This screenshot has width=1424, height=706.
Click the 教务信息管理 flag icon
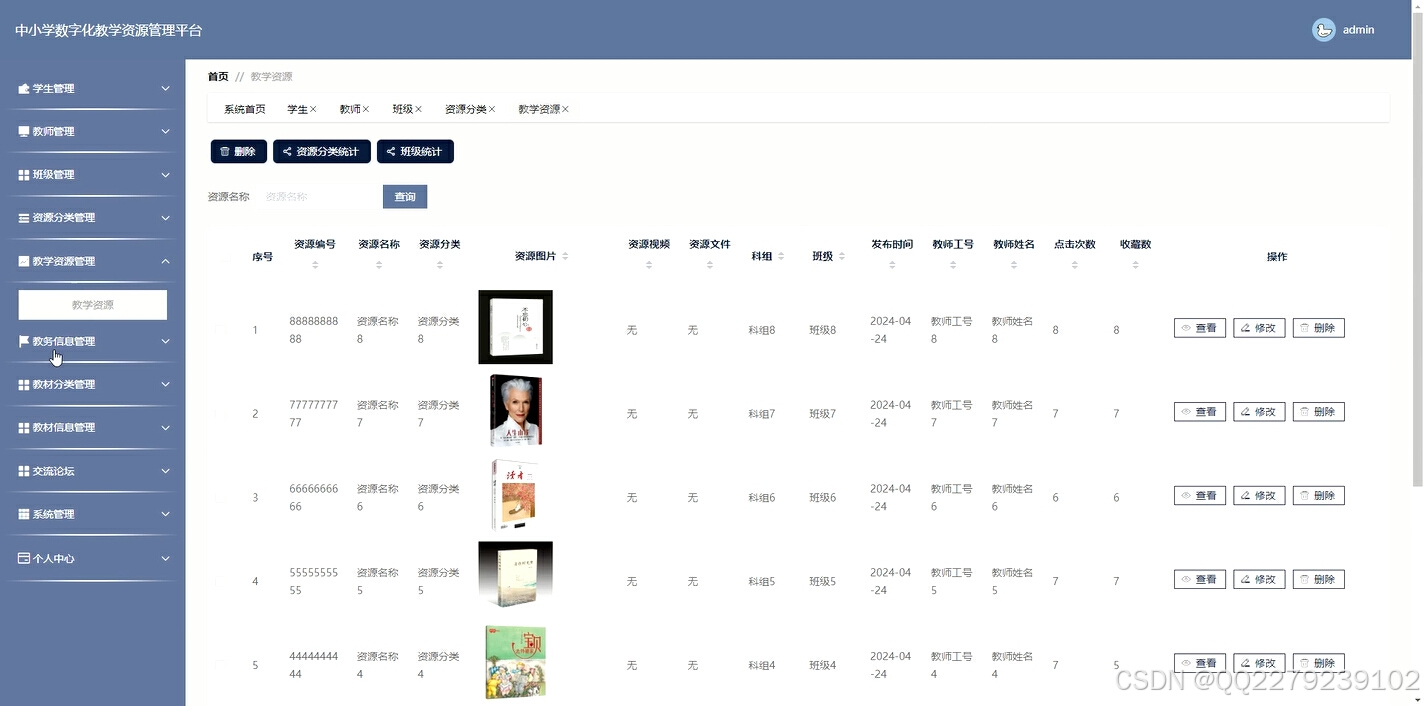[x=23, y=341]
